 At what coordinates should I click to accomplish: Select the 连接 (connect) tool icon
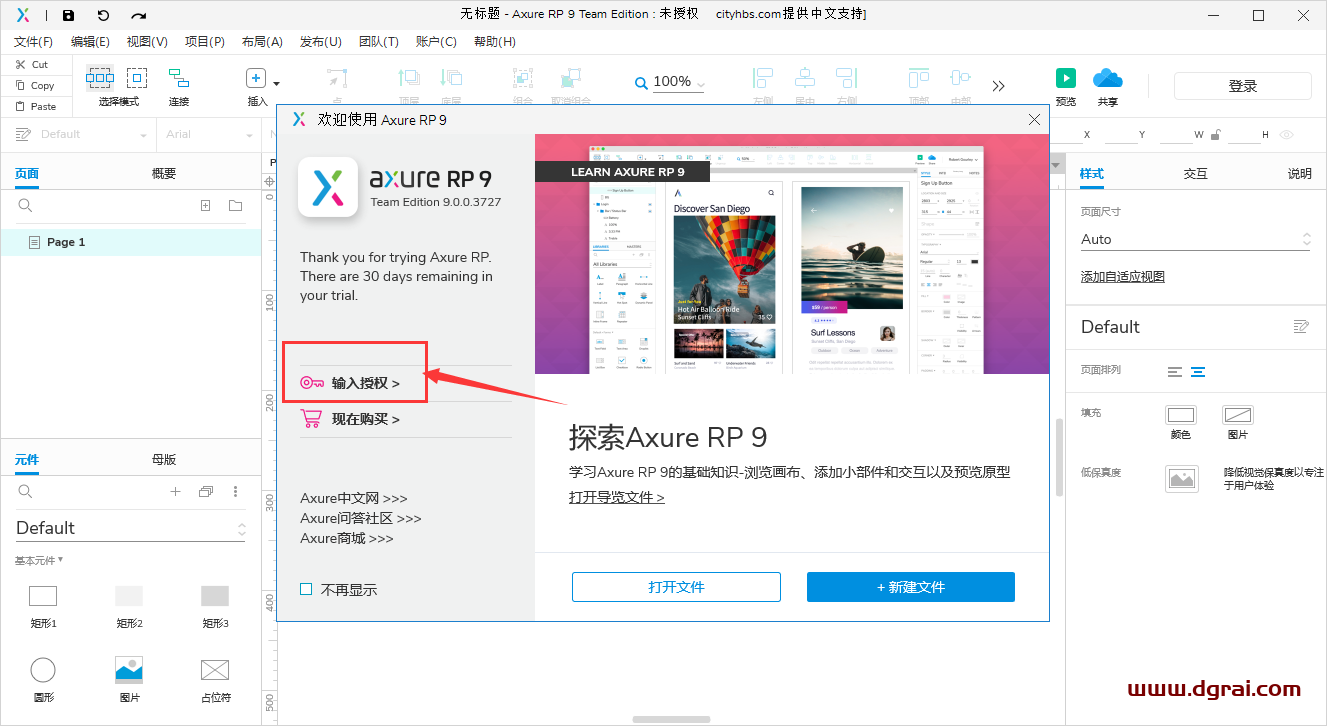pyautogui.click(x=178, y=78)
